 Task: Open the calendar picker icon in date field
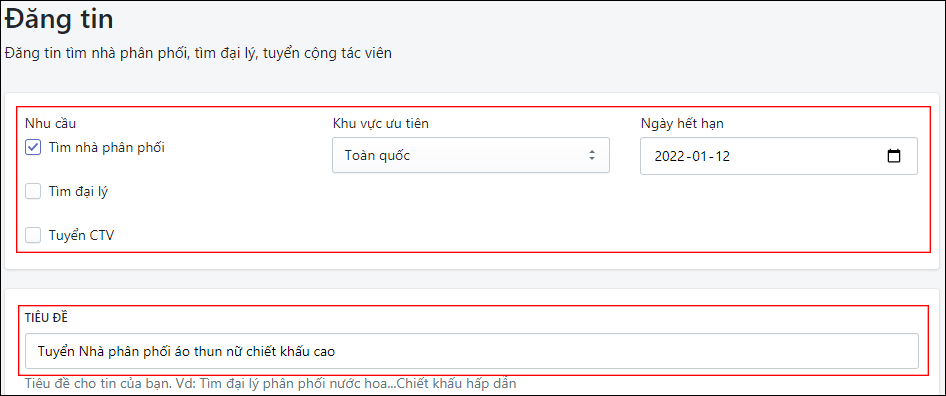(894, 156)
